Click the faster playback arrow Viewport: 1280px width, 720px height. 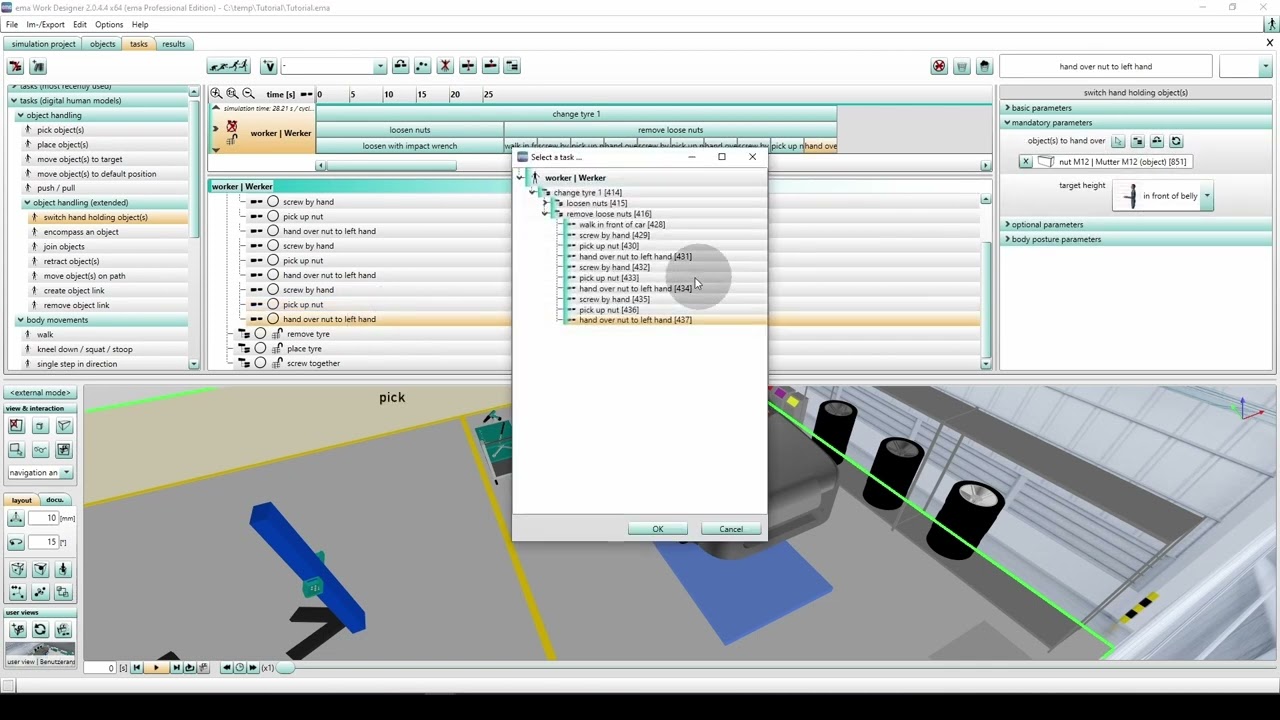pos(252,668)
